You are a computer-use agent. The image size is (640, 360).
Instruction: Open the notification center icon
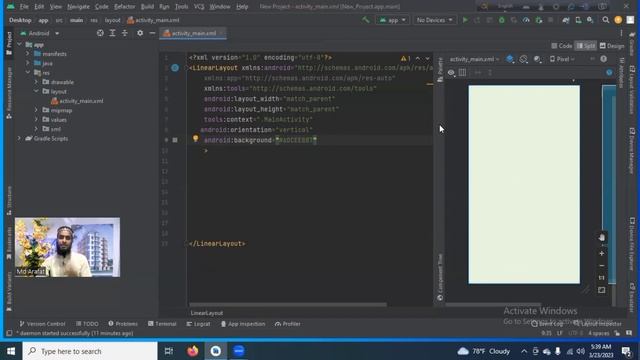[x=627, y=351]
